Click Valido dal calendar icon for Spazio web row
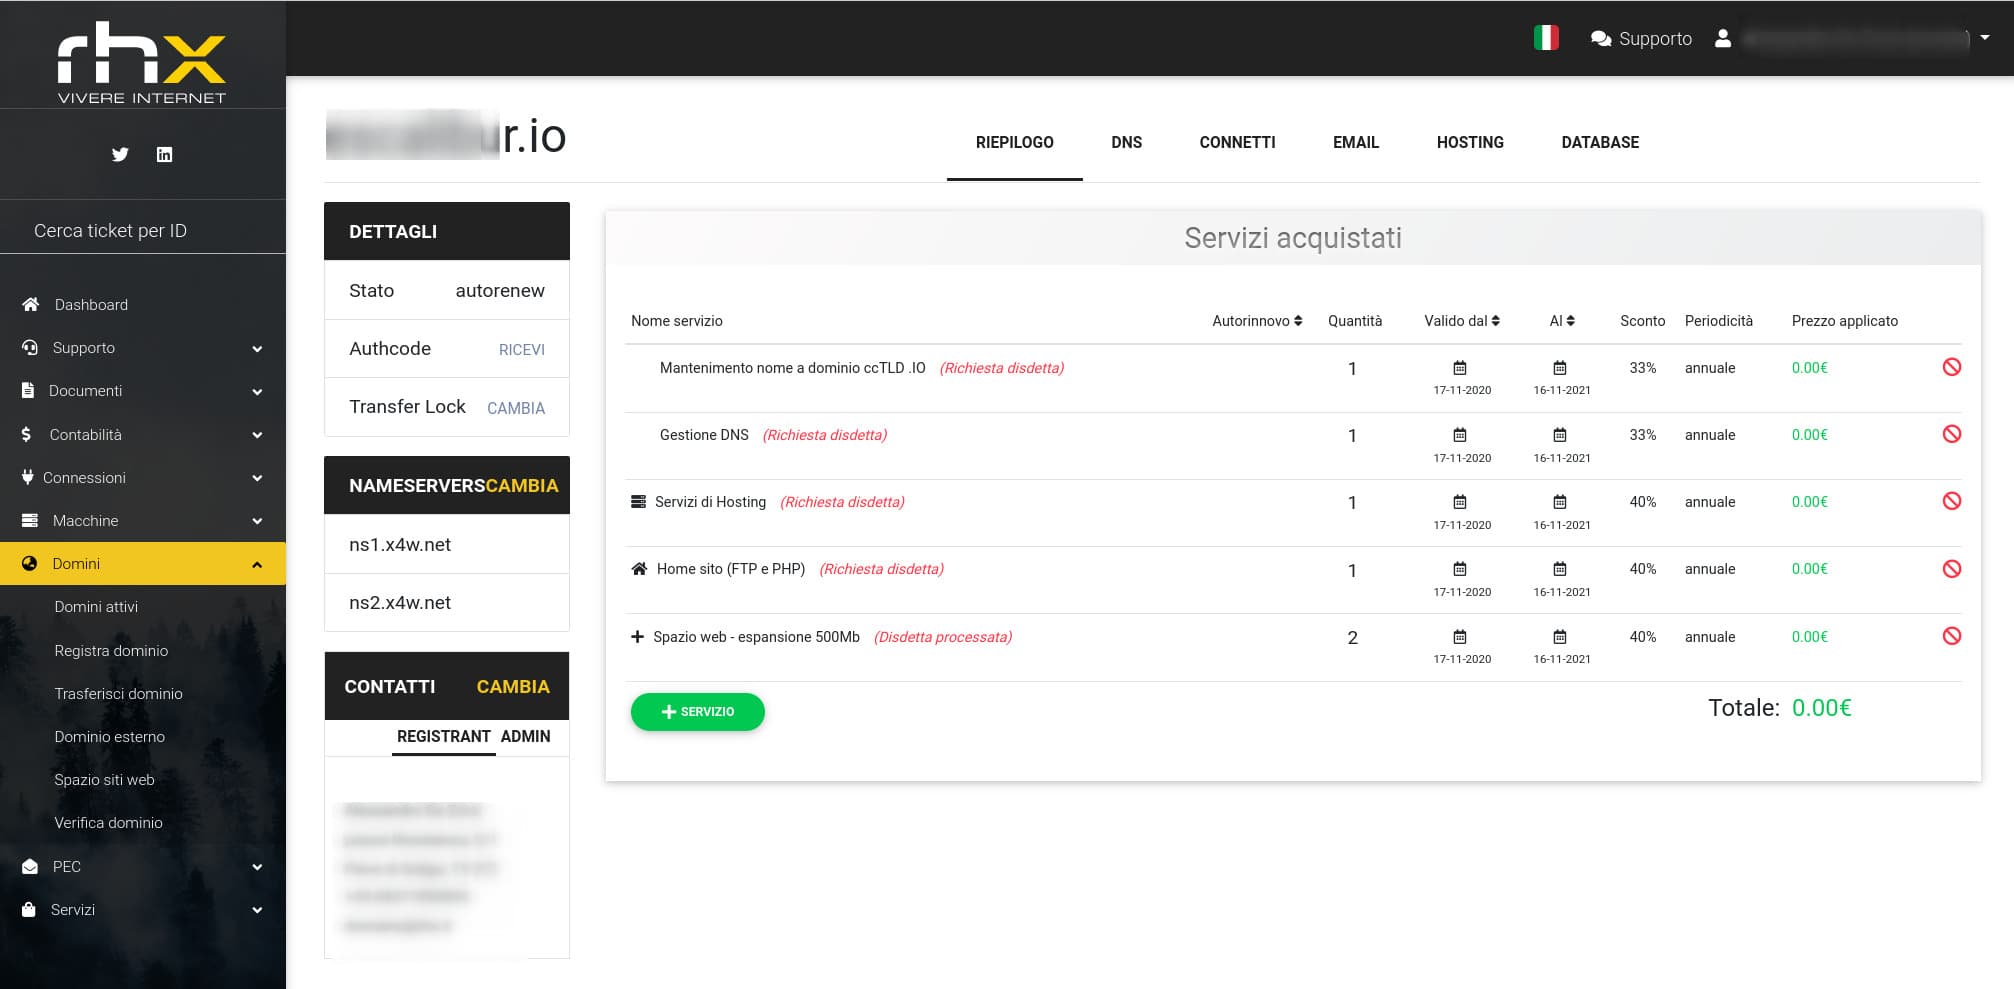The width and height of the screenshot is (2014, 989). click(1460, 637)
